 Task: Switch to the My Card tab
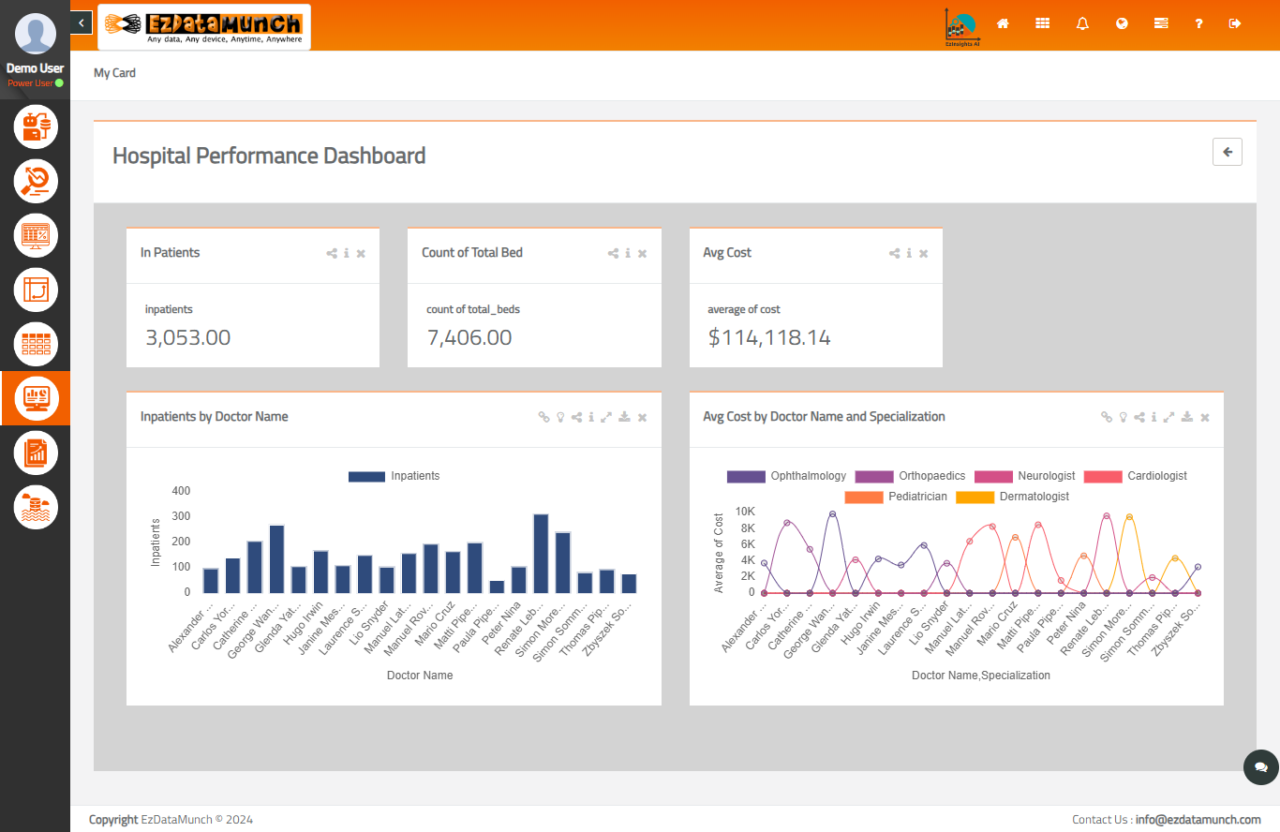coord(114,72)
